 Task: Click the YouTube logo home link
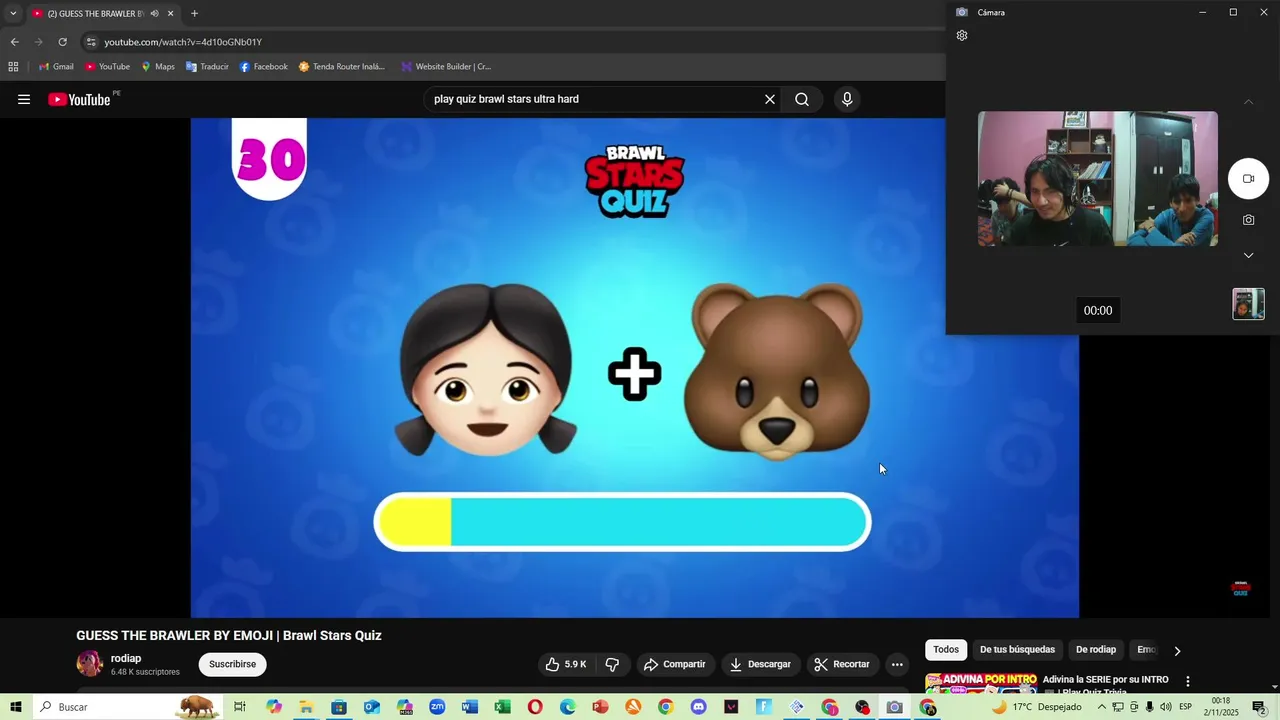coord(79,99)
